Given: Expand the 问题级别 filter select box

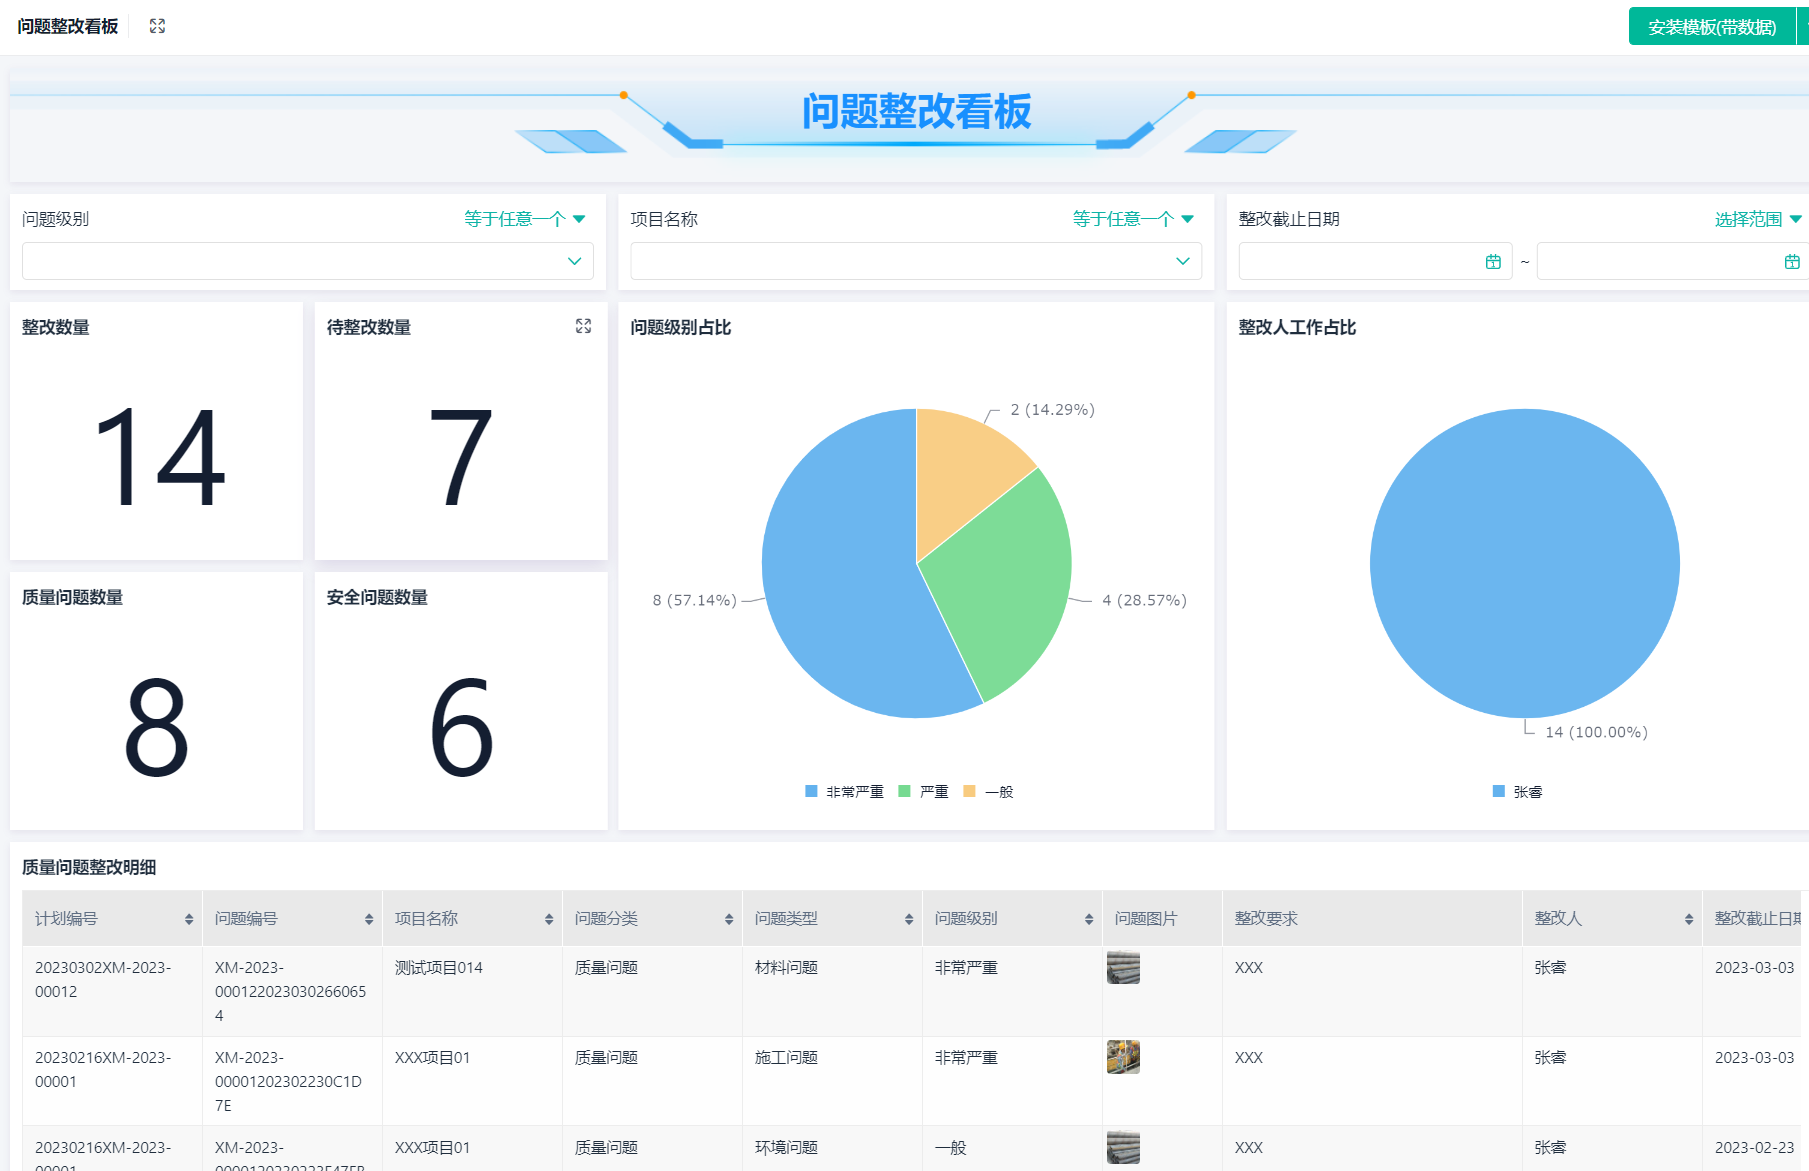Looking at the screenshot, I should click(308, 261).
